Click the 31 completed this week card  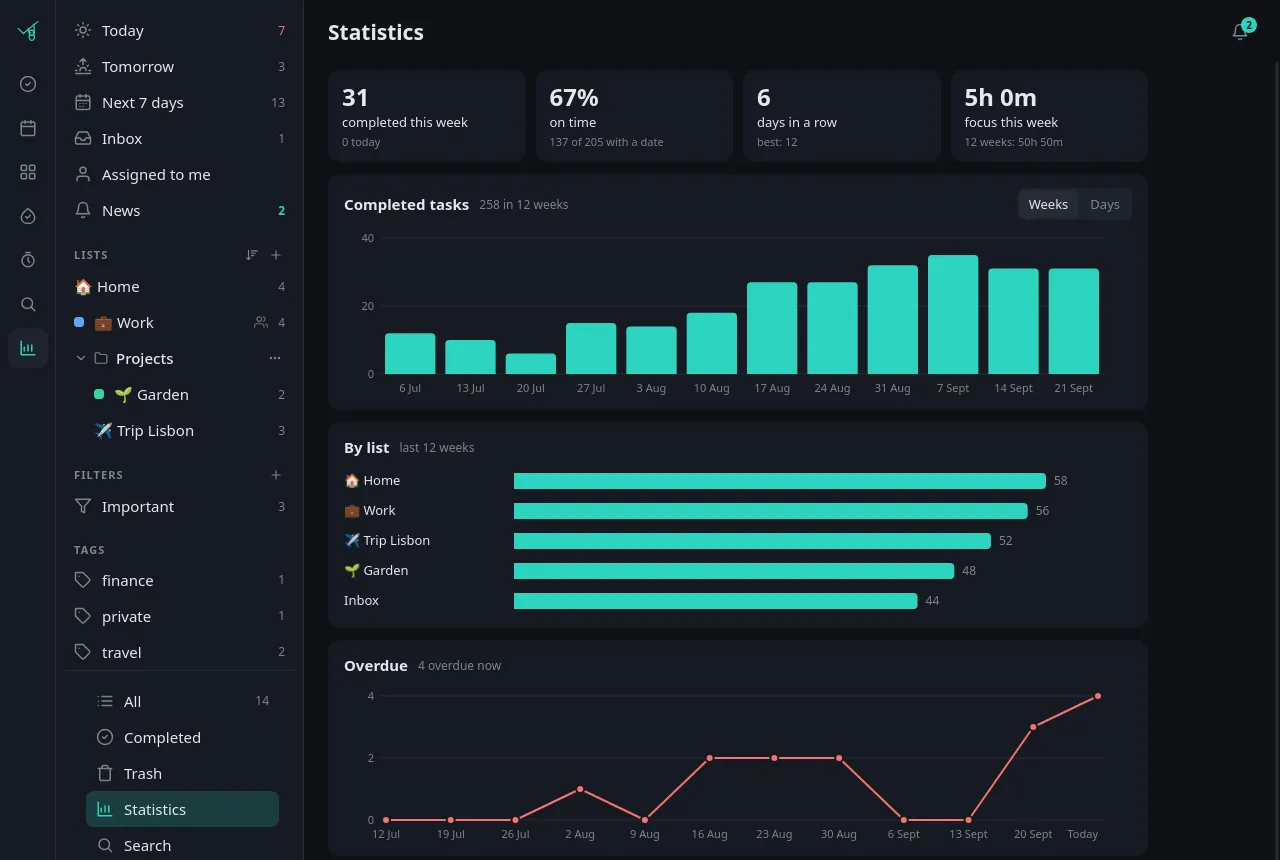click(427, 116)
